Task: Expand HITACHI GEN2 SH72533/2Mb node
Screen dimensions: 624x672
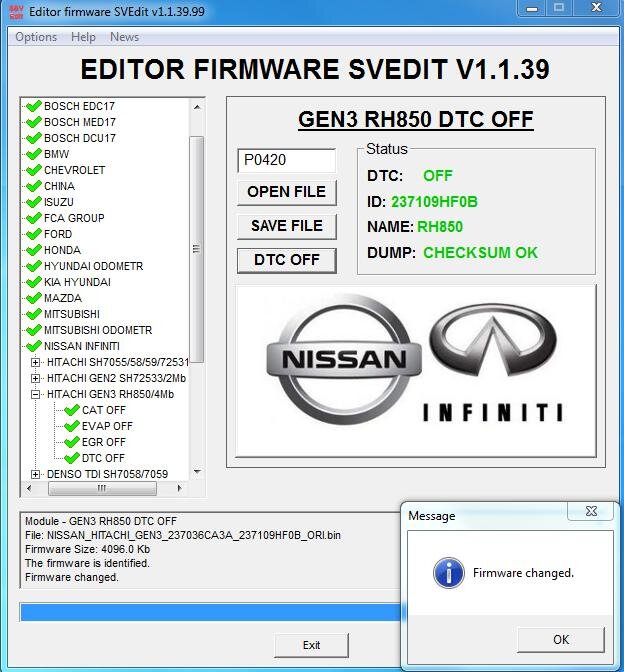Action: tap(36, 378)
